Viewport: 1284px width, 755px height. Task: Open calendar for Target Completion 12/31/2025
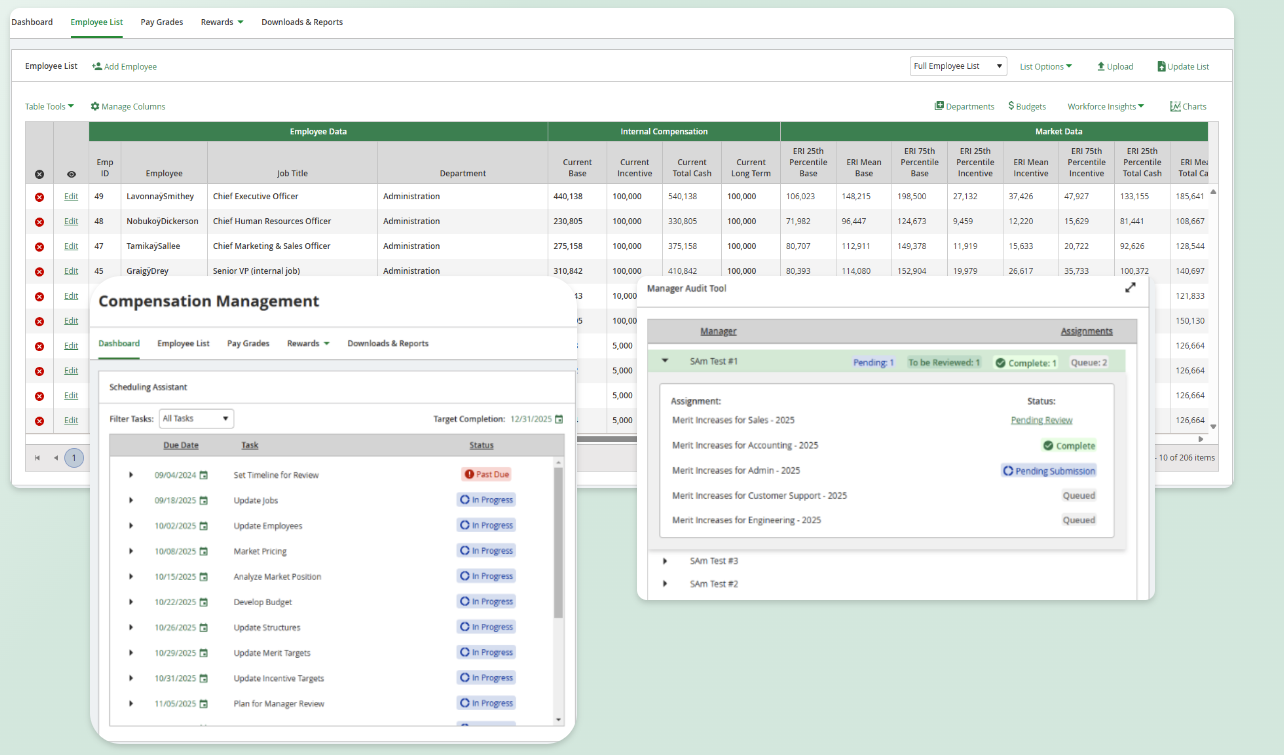coord(559,419)
